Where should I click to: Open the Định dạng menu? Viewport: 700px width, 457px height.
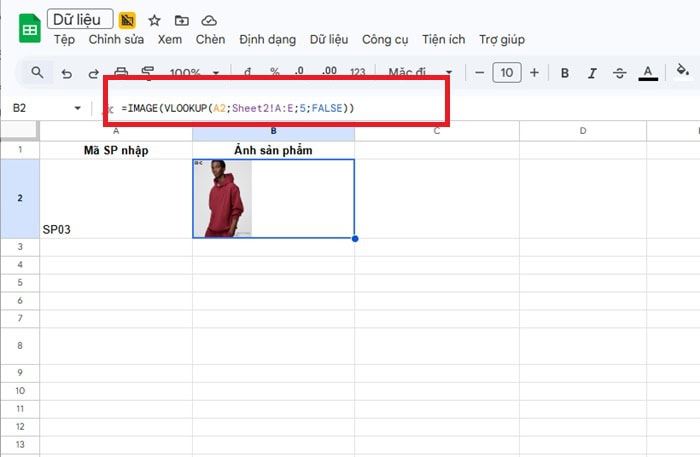click(267, 40)
